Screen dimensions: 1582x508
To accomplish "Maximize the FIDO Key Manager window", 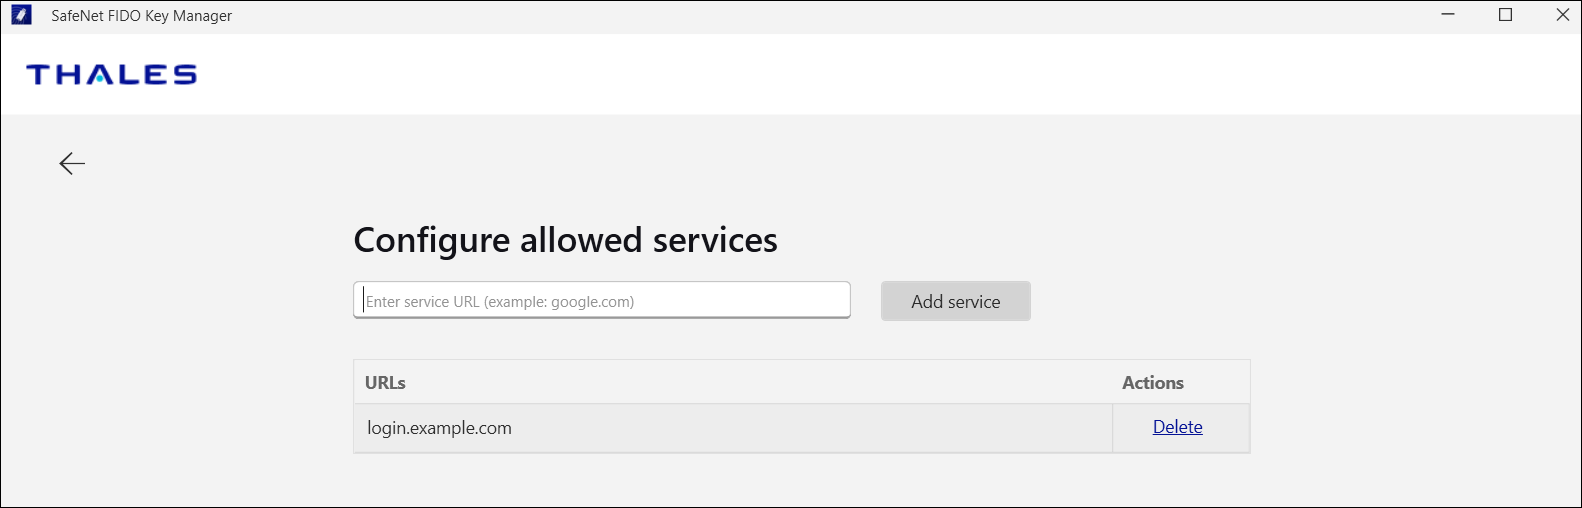I will (x=1505, y=15).
